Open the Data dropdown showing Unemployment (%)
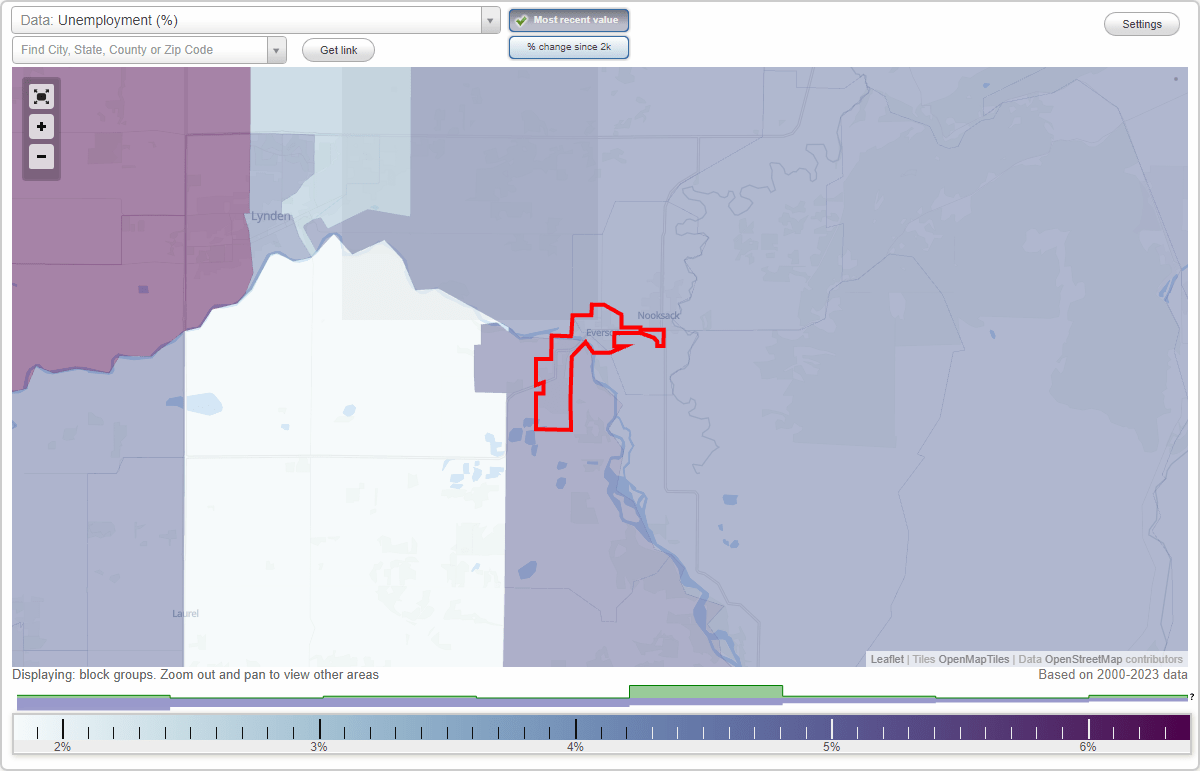The height and width of the screenshot is (771, 1200). click(x=250, y=19)
